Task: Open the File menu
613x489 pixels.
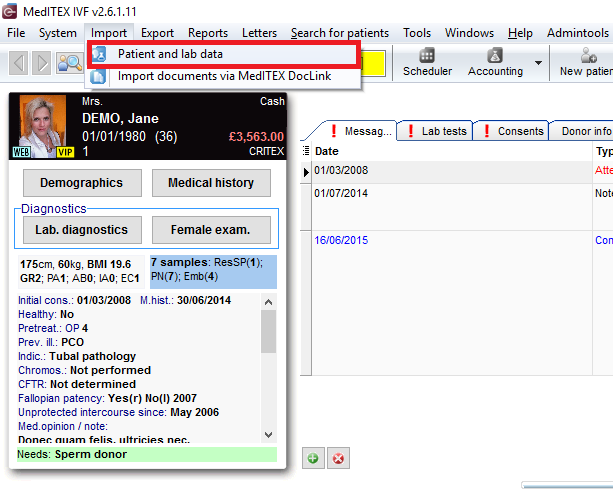Action: coord(16,33)
